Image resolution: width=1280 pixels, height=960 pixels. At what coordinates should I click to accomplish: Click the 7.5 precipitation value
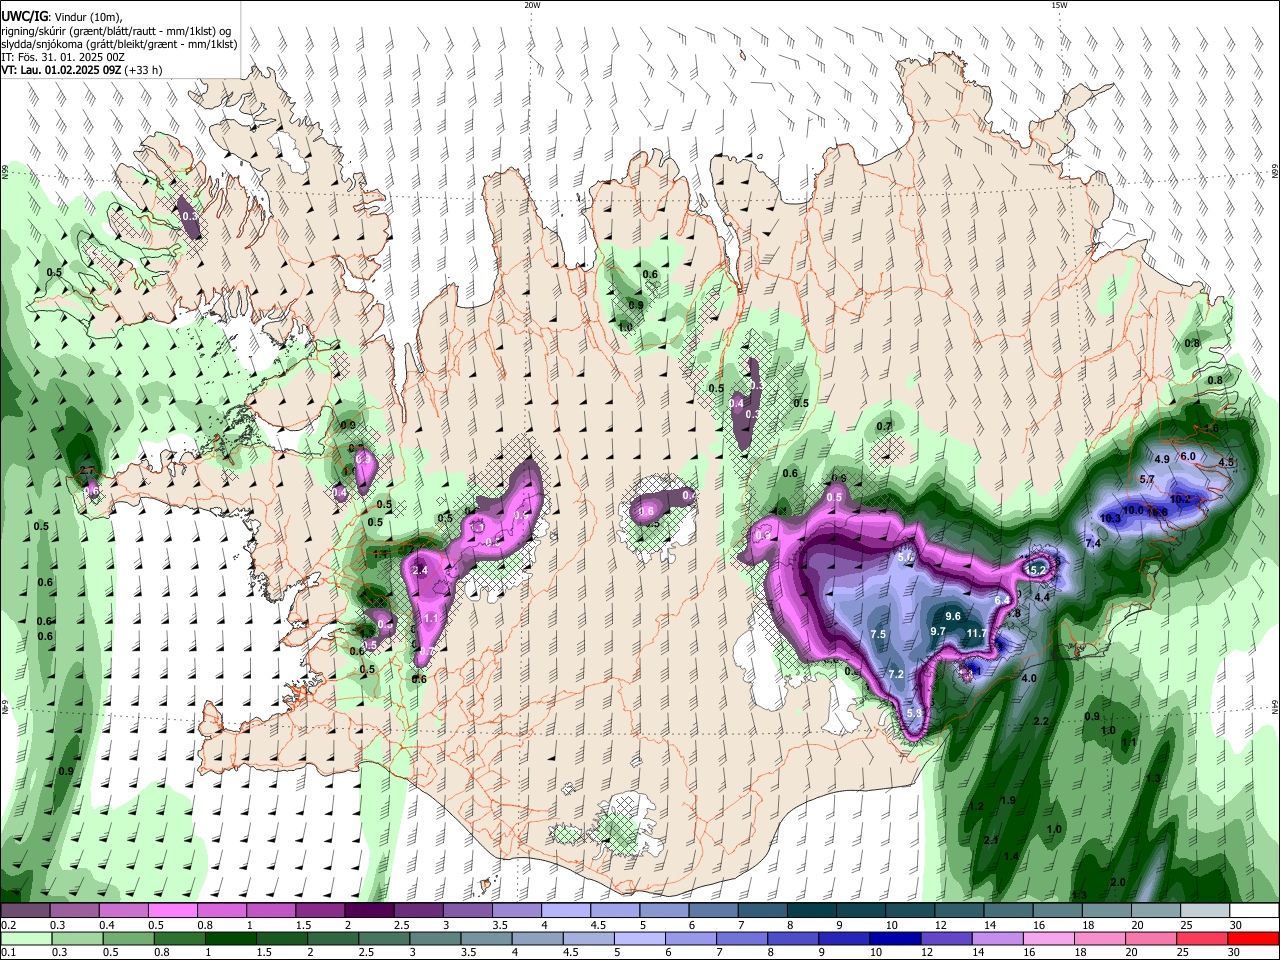pos(879,635)
